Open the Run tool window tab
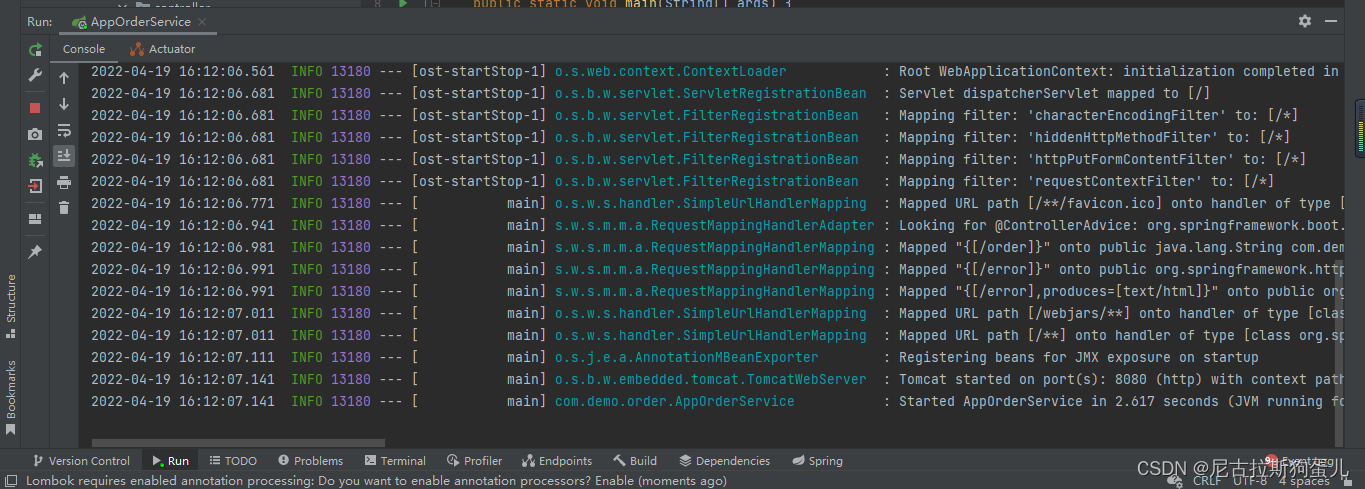 tap(171, 461)
